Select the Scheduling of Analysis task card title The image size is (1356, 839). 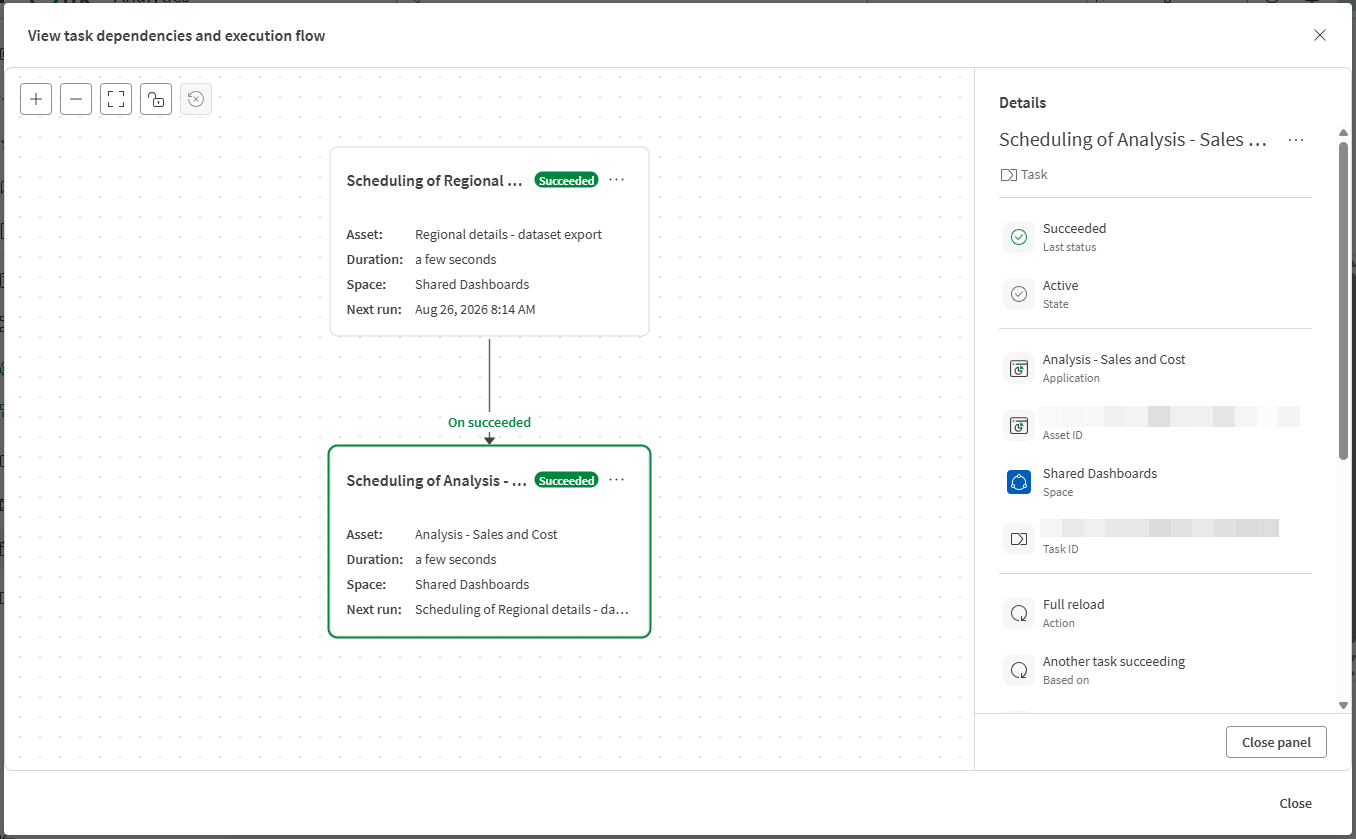click(x=436, y=481)
